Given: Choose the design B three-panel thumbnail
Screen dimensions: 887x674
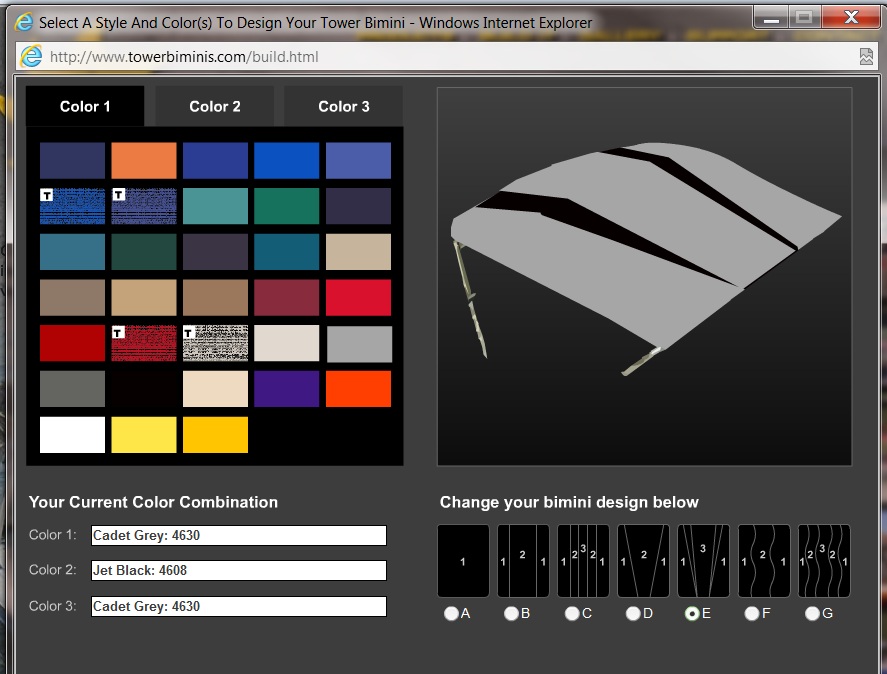Looking at the screenshot, I should tap(523, 561).
